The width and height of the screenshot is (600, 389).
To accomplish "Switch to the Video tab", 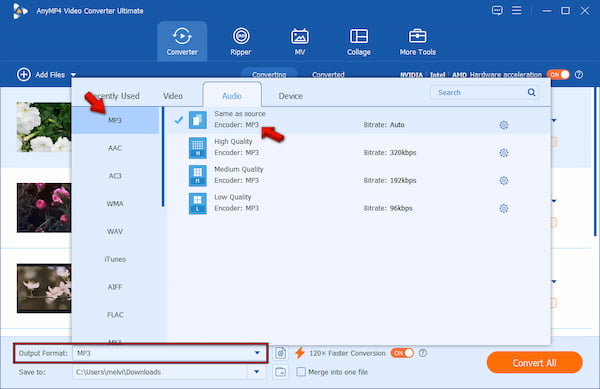I will pyautogui.click(x=173, y=96).
